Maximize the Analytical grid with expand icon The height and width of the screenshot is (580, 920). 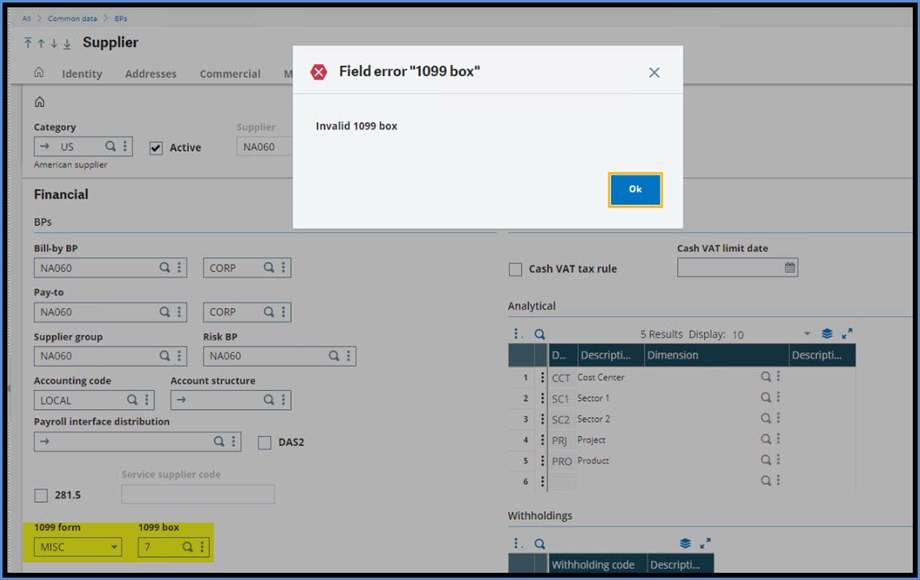click(x=848, y=334)
